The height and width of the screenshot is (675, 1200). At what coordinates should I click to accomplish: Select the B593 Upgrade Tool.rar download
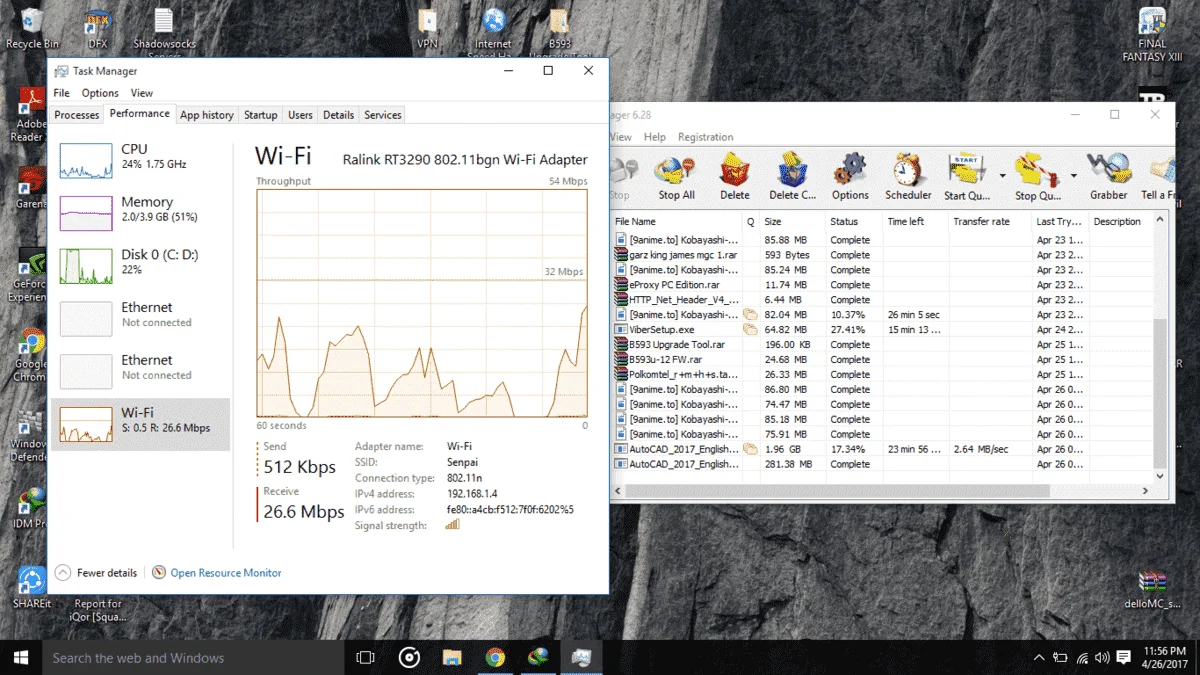click(x=881, y=344)
